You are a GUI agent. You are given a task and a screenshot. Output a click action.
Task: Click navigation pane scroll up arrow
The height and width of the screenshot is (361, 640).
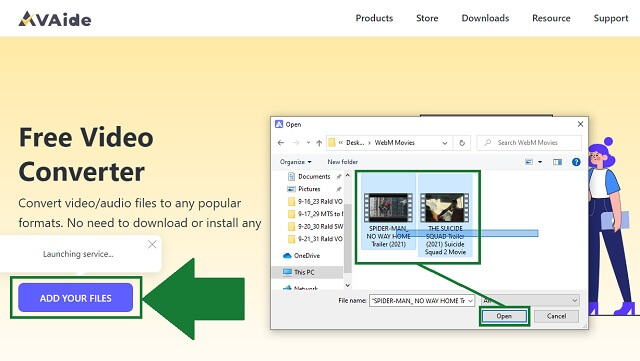coord(348,176)
